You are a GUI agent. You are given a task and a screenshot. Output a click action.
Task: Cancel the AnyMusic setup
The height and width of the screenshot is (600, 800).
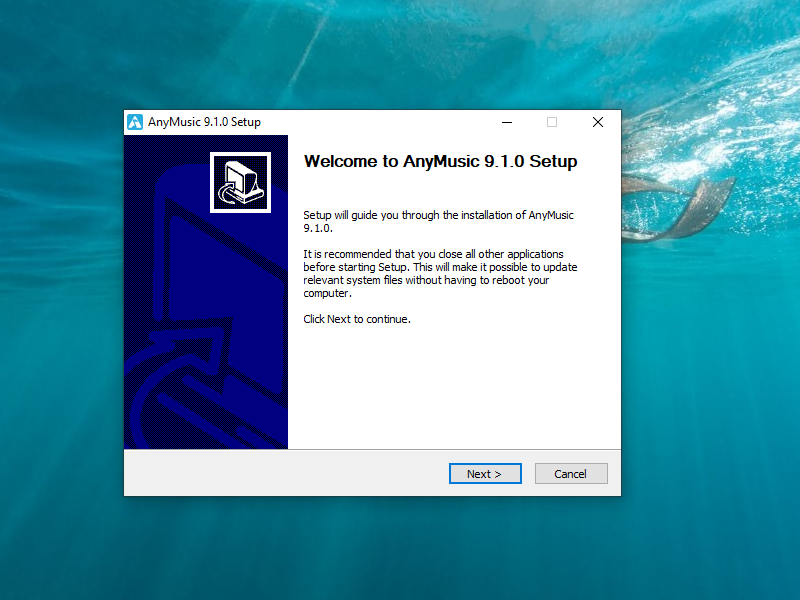coord(571,473)
